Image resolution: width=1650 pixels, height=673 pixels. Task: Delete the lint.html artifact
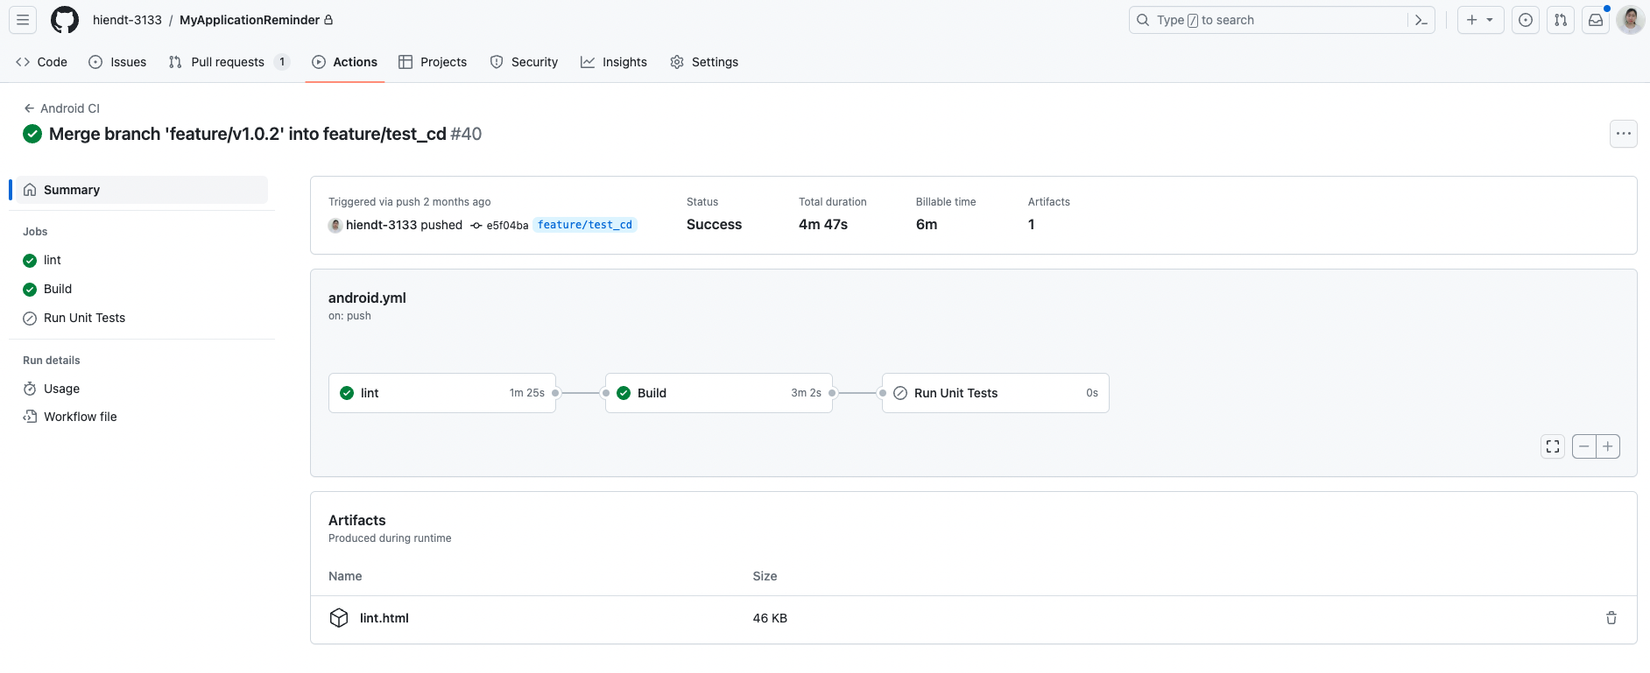point(1611,618)
